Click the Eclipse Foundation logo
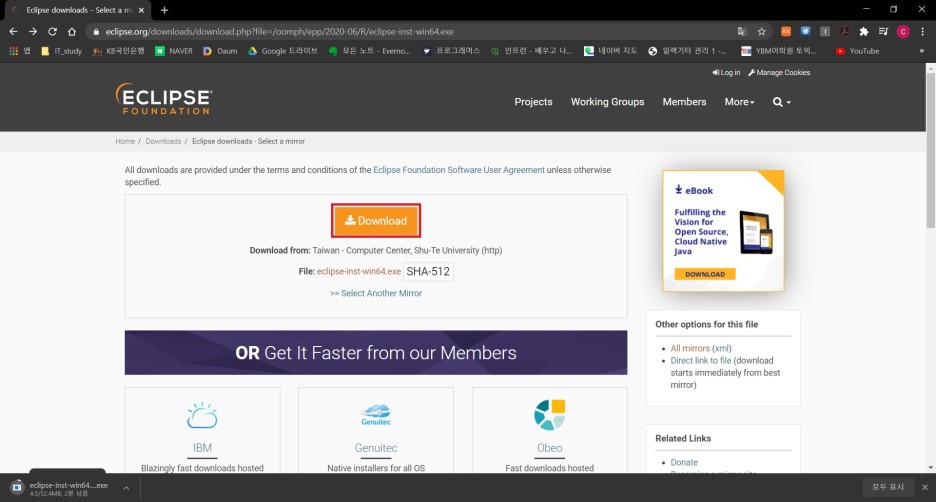Viewport: 936px width, 502px height. pyautogui.click(x=164, y=98)
